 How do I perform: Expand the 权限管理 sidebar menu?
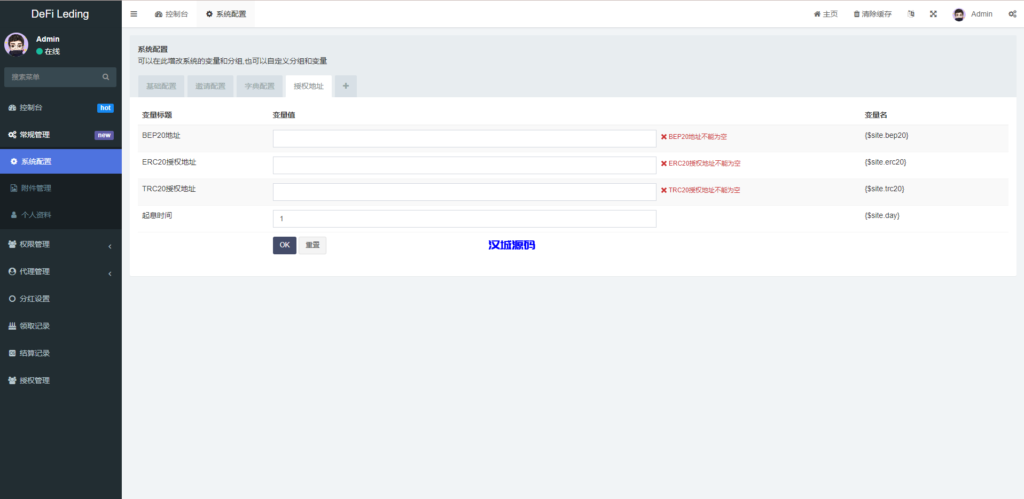tap(60, 244)
